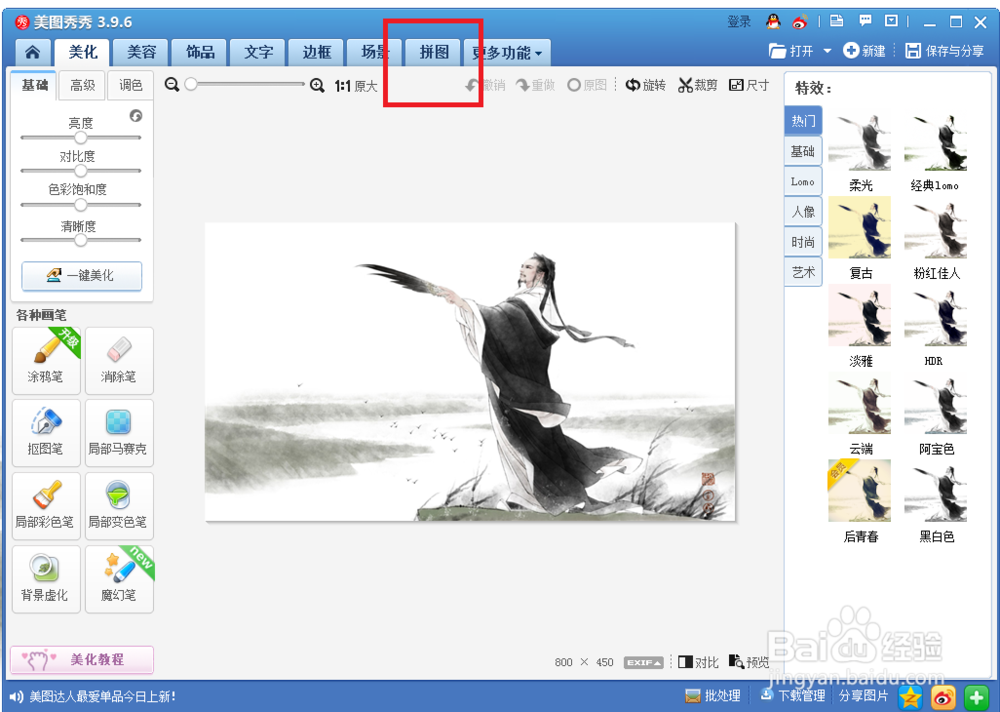The height and width of the screenshot is (712, 1000).
Task: Click the zoom out magnifier icon
Action: pos(172,84)
